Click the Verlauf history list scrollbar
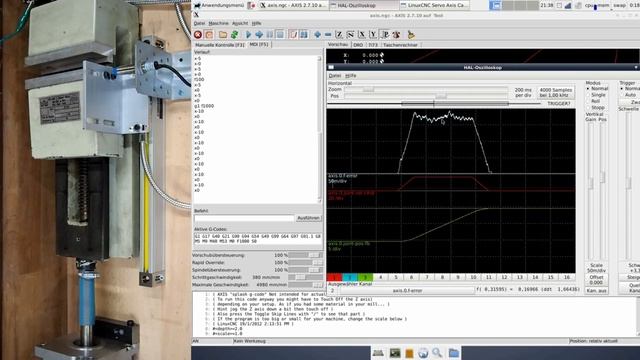This screenshot has width=640, height=360. point(320,129)
